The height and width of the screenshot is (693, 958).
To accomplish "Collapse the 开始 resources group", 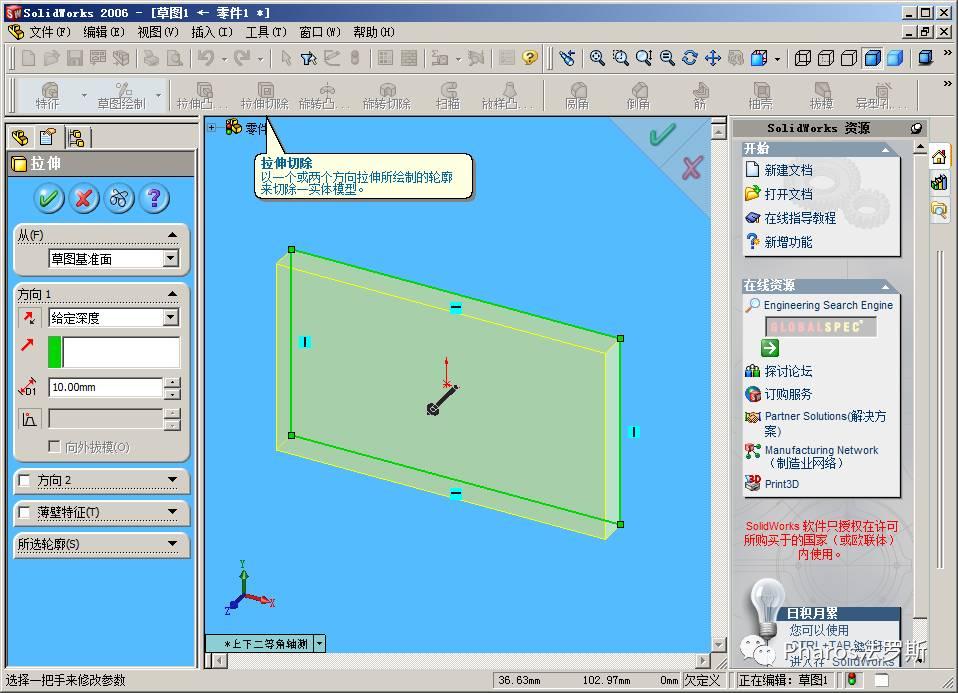I will point(885,149).
